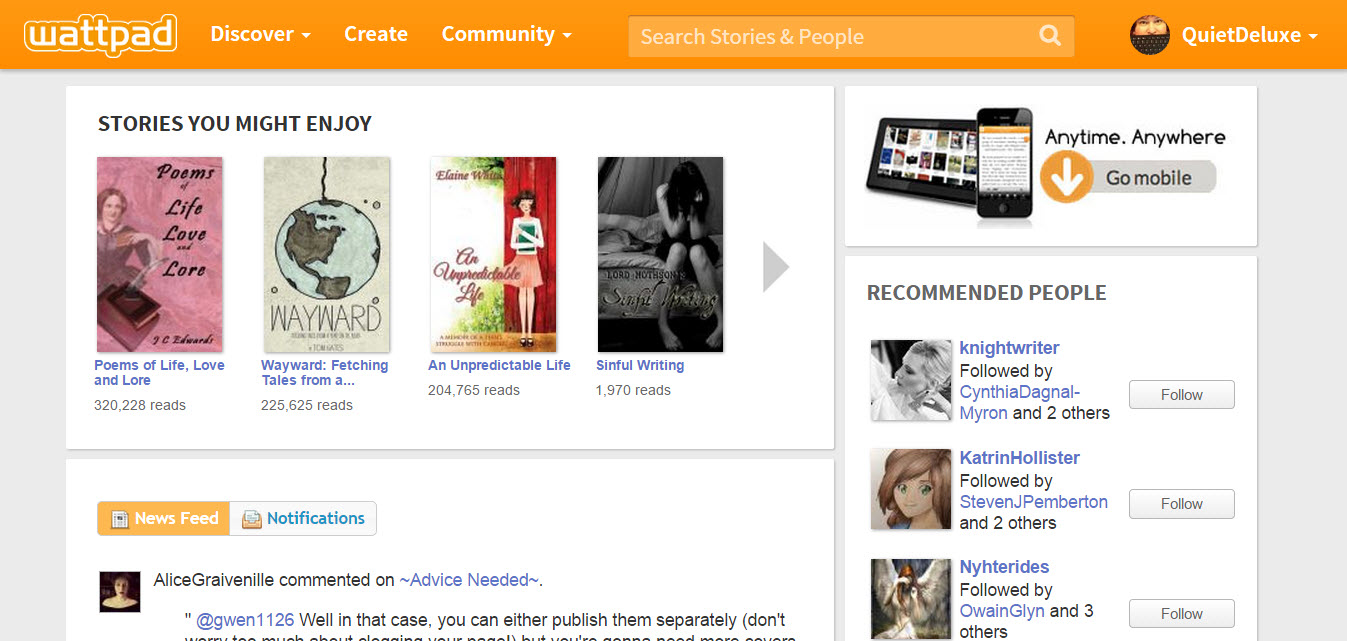The image size is (1347, 641).
Task: Click the next stories arrow
Action: pyautogui.click(x=776, y=267)
